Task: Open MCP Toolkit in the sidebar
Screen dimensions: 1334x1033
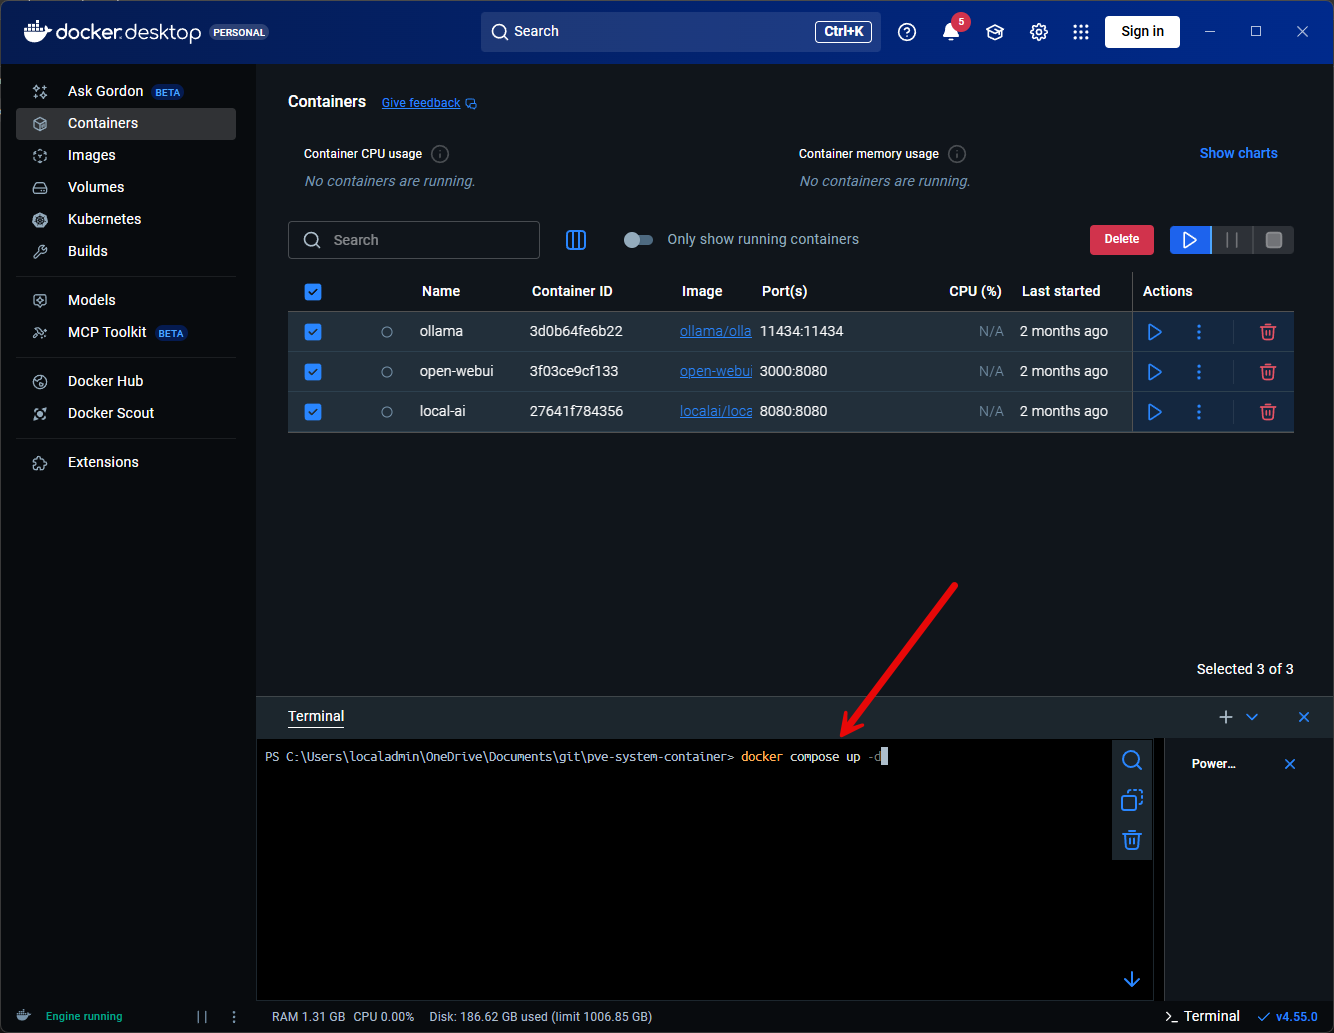Action: click(x=126, y=333)
